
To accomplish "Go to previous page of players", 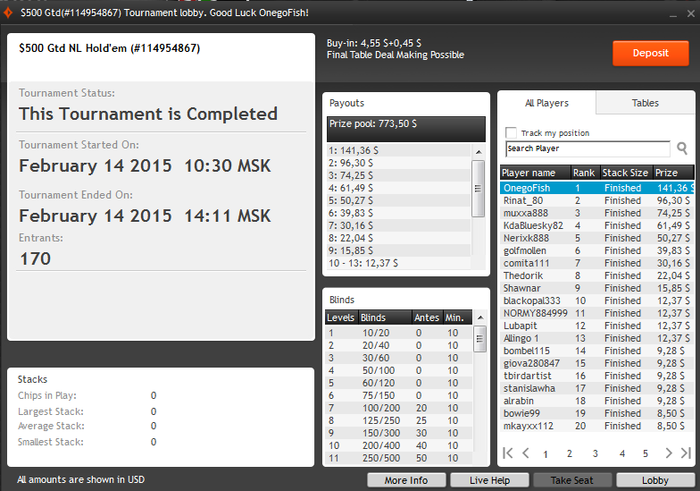I will pos(526,453).
